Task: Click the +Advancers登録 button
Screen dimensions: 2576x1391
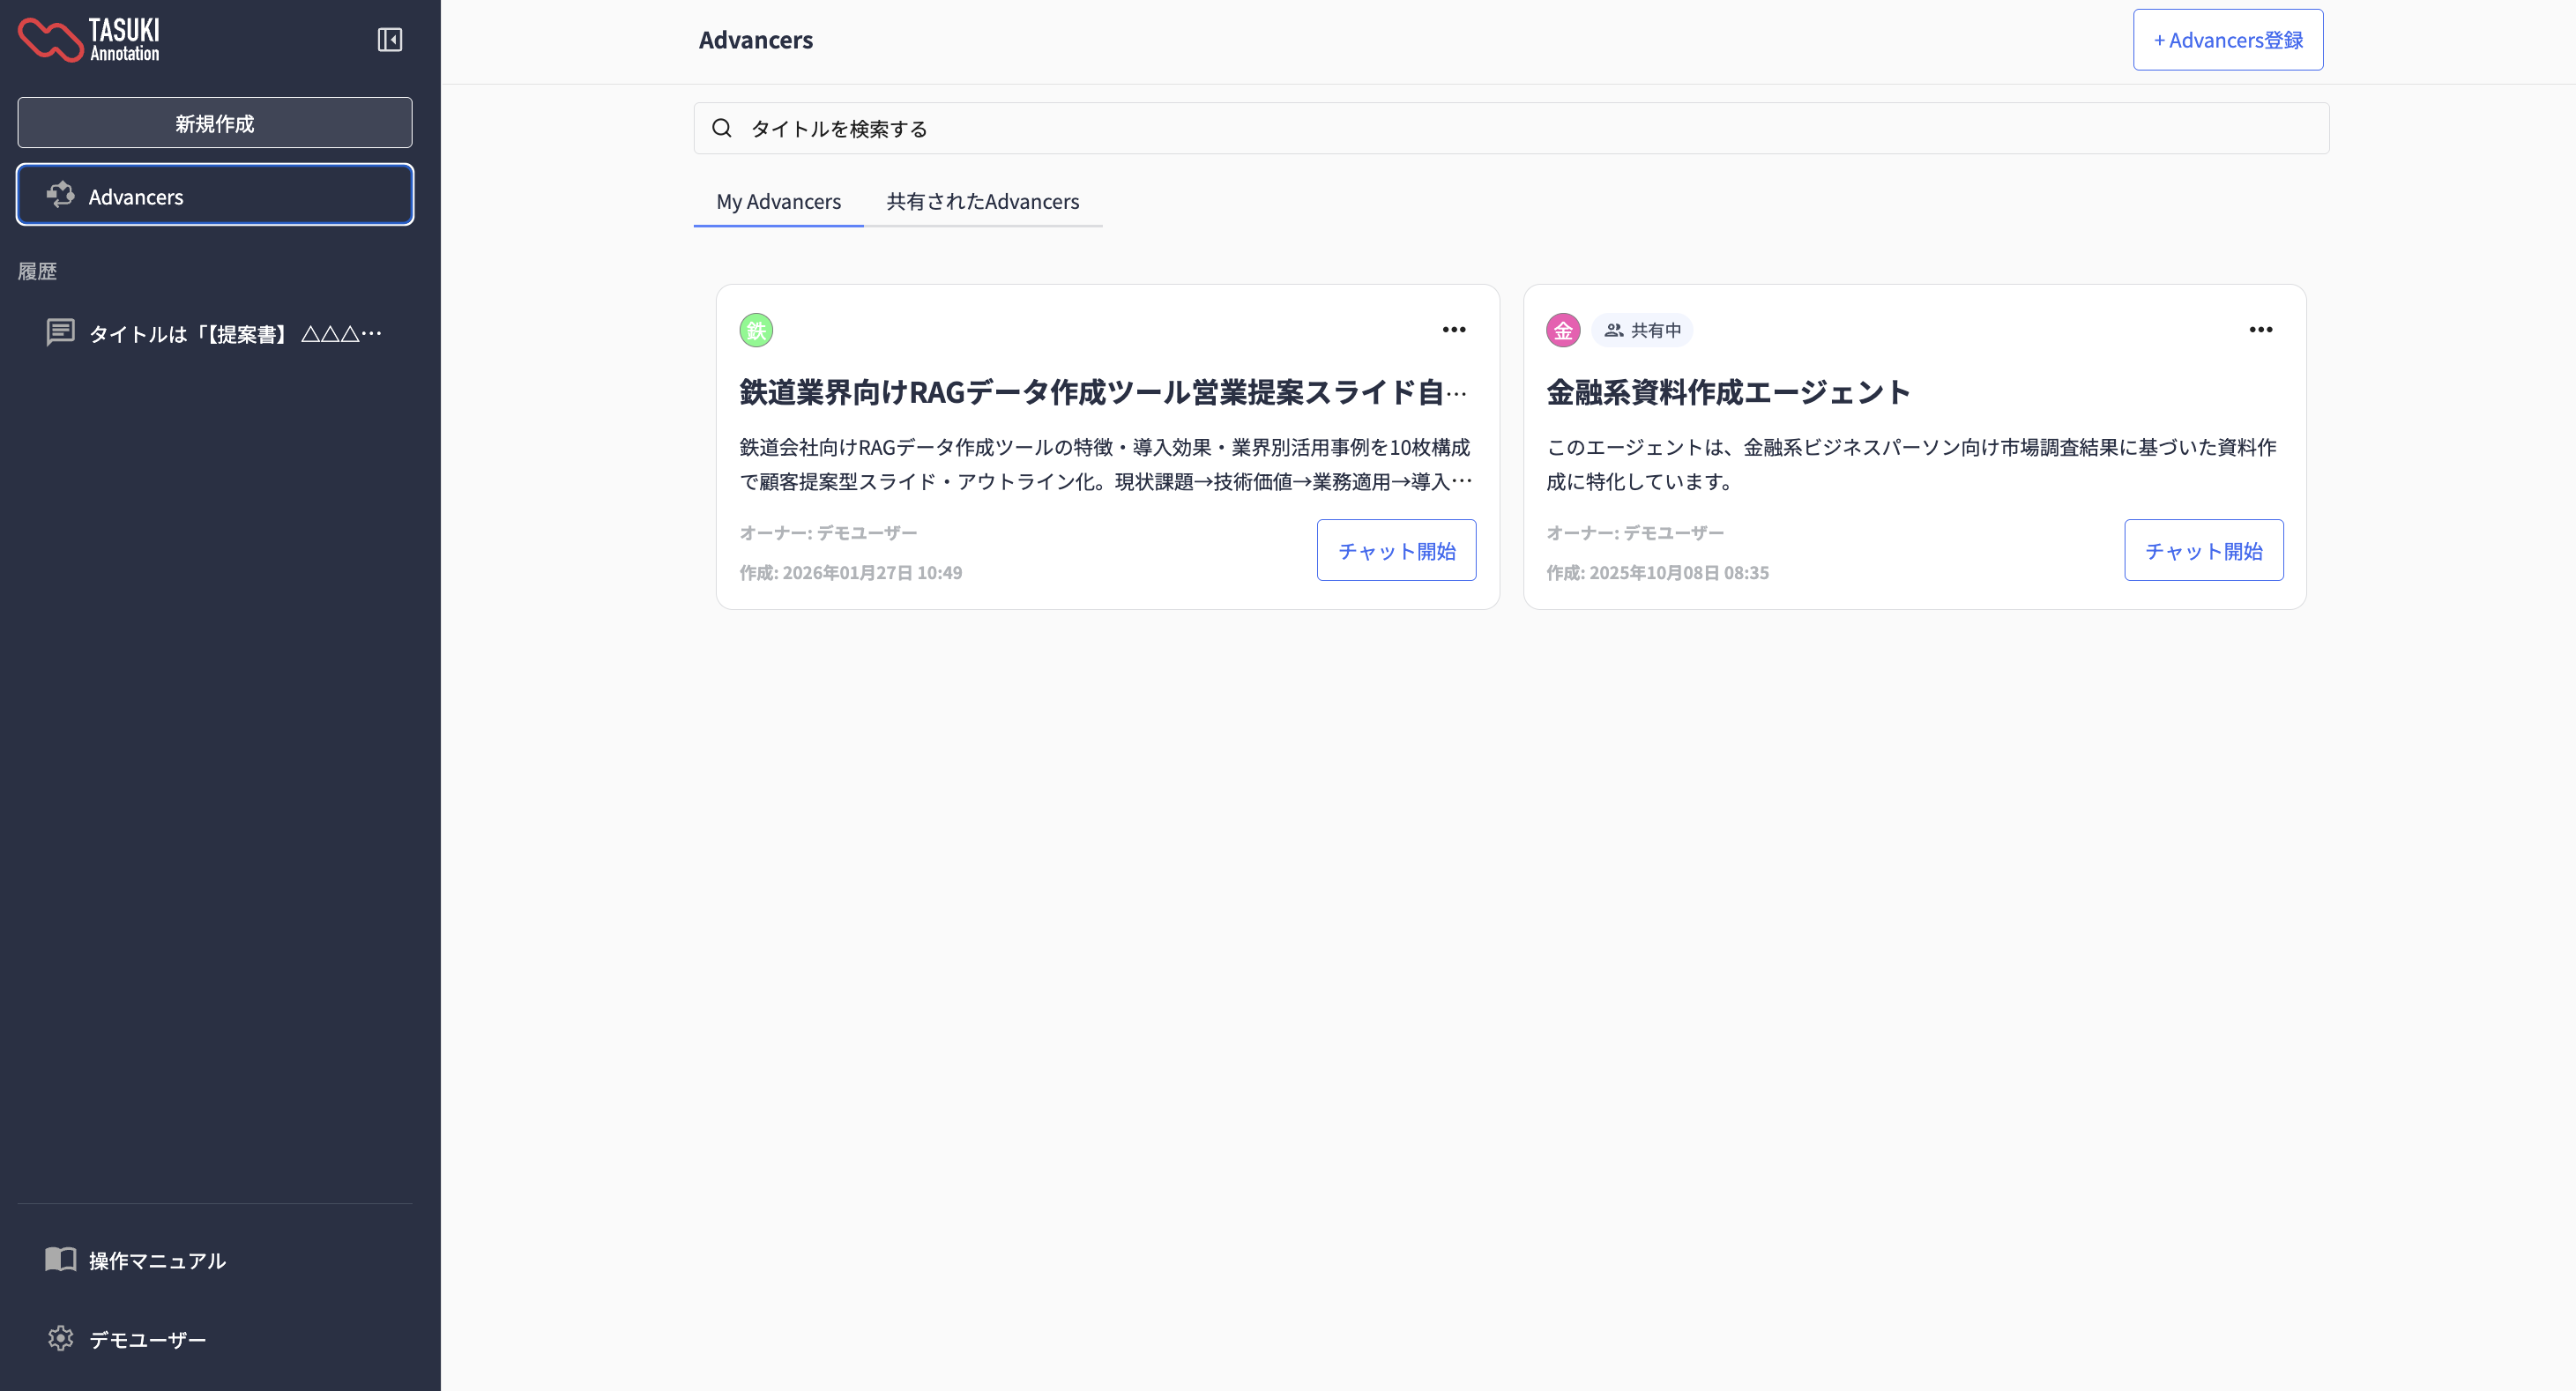Action: (2227, 40)
